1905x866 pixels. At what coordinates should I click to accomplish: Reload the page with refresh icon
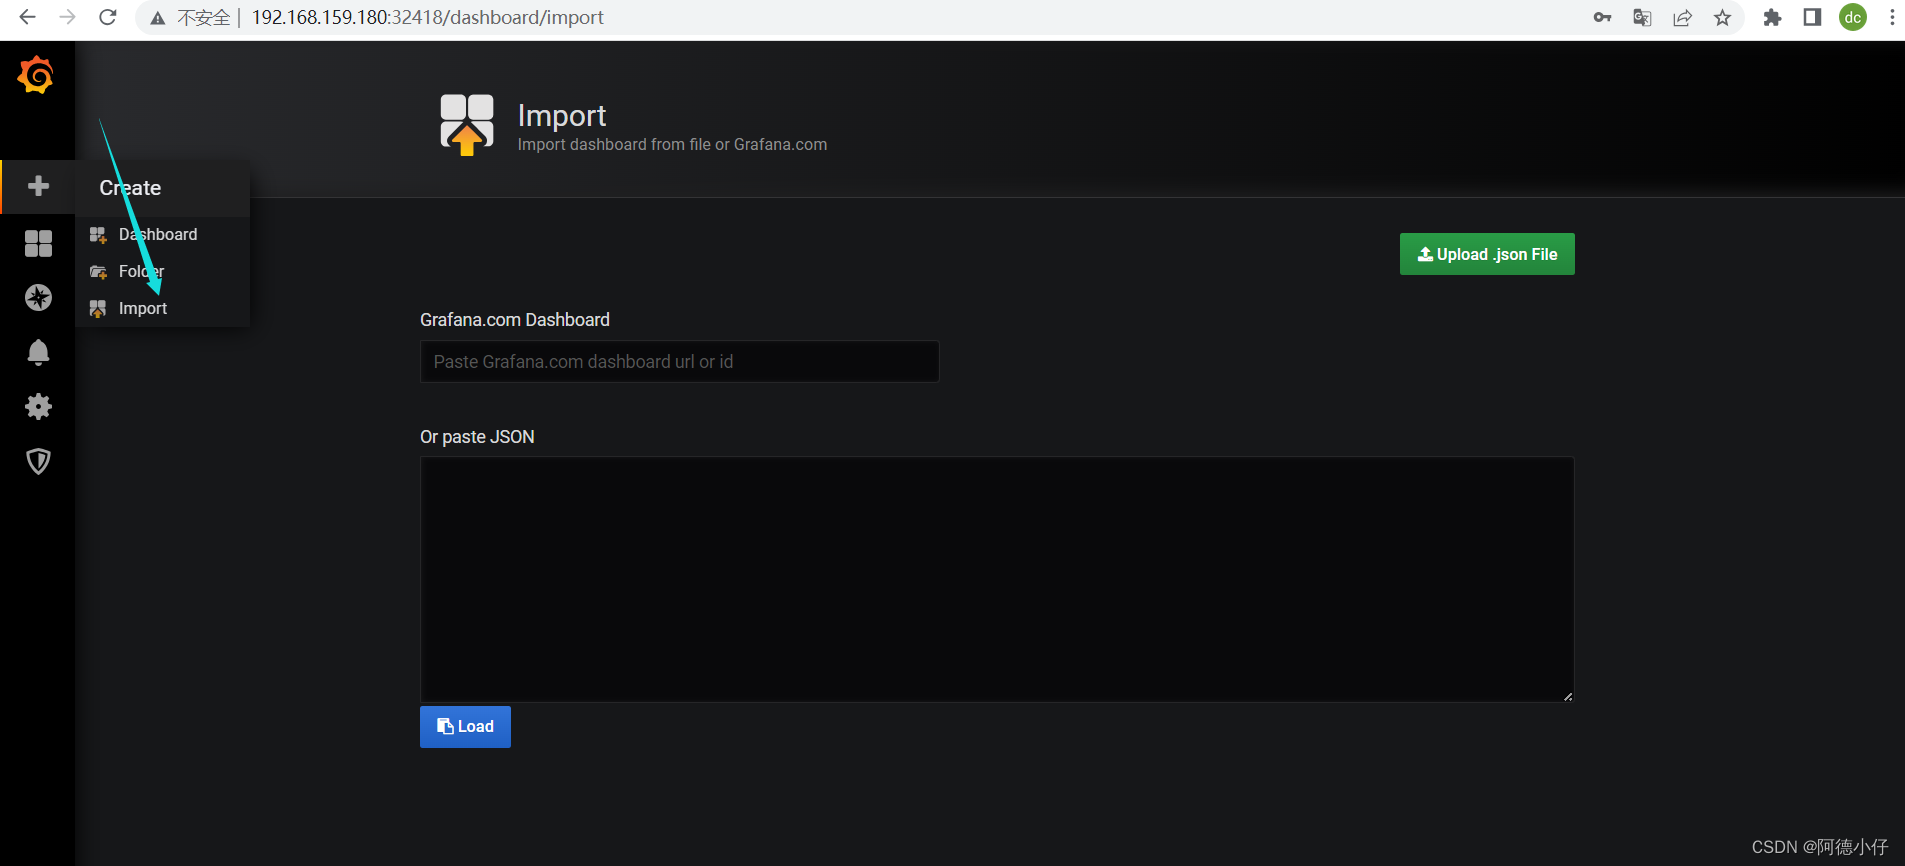pos(108,17)
